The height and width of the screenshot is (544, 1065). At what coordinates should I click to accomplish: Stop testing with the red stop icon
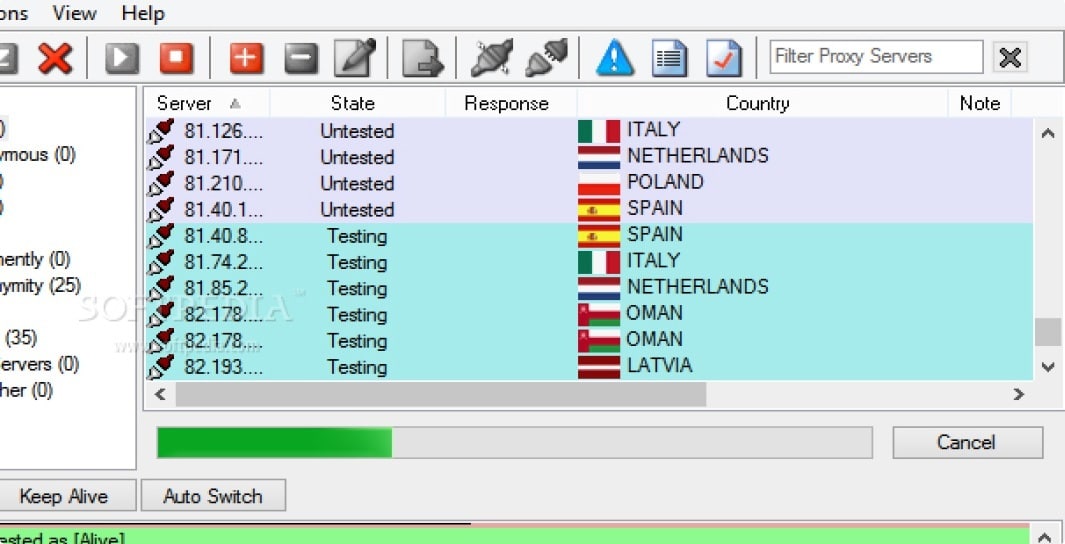pos(177,58)
